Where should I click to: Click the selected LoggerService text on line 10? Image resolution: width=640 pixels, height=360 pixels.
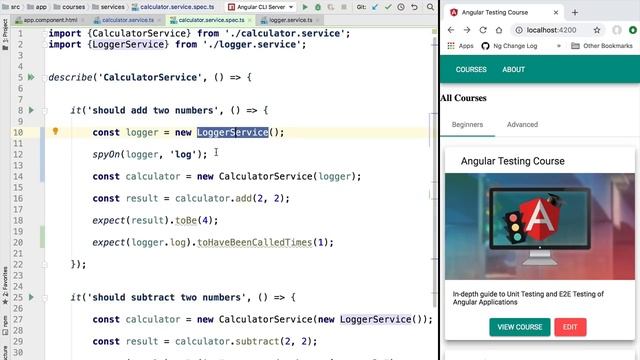click(x=233, y=132)
